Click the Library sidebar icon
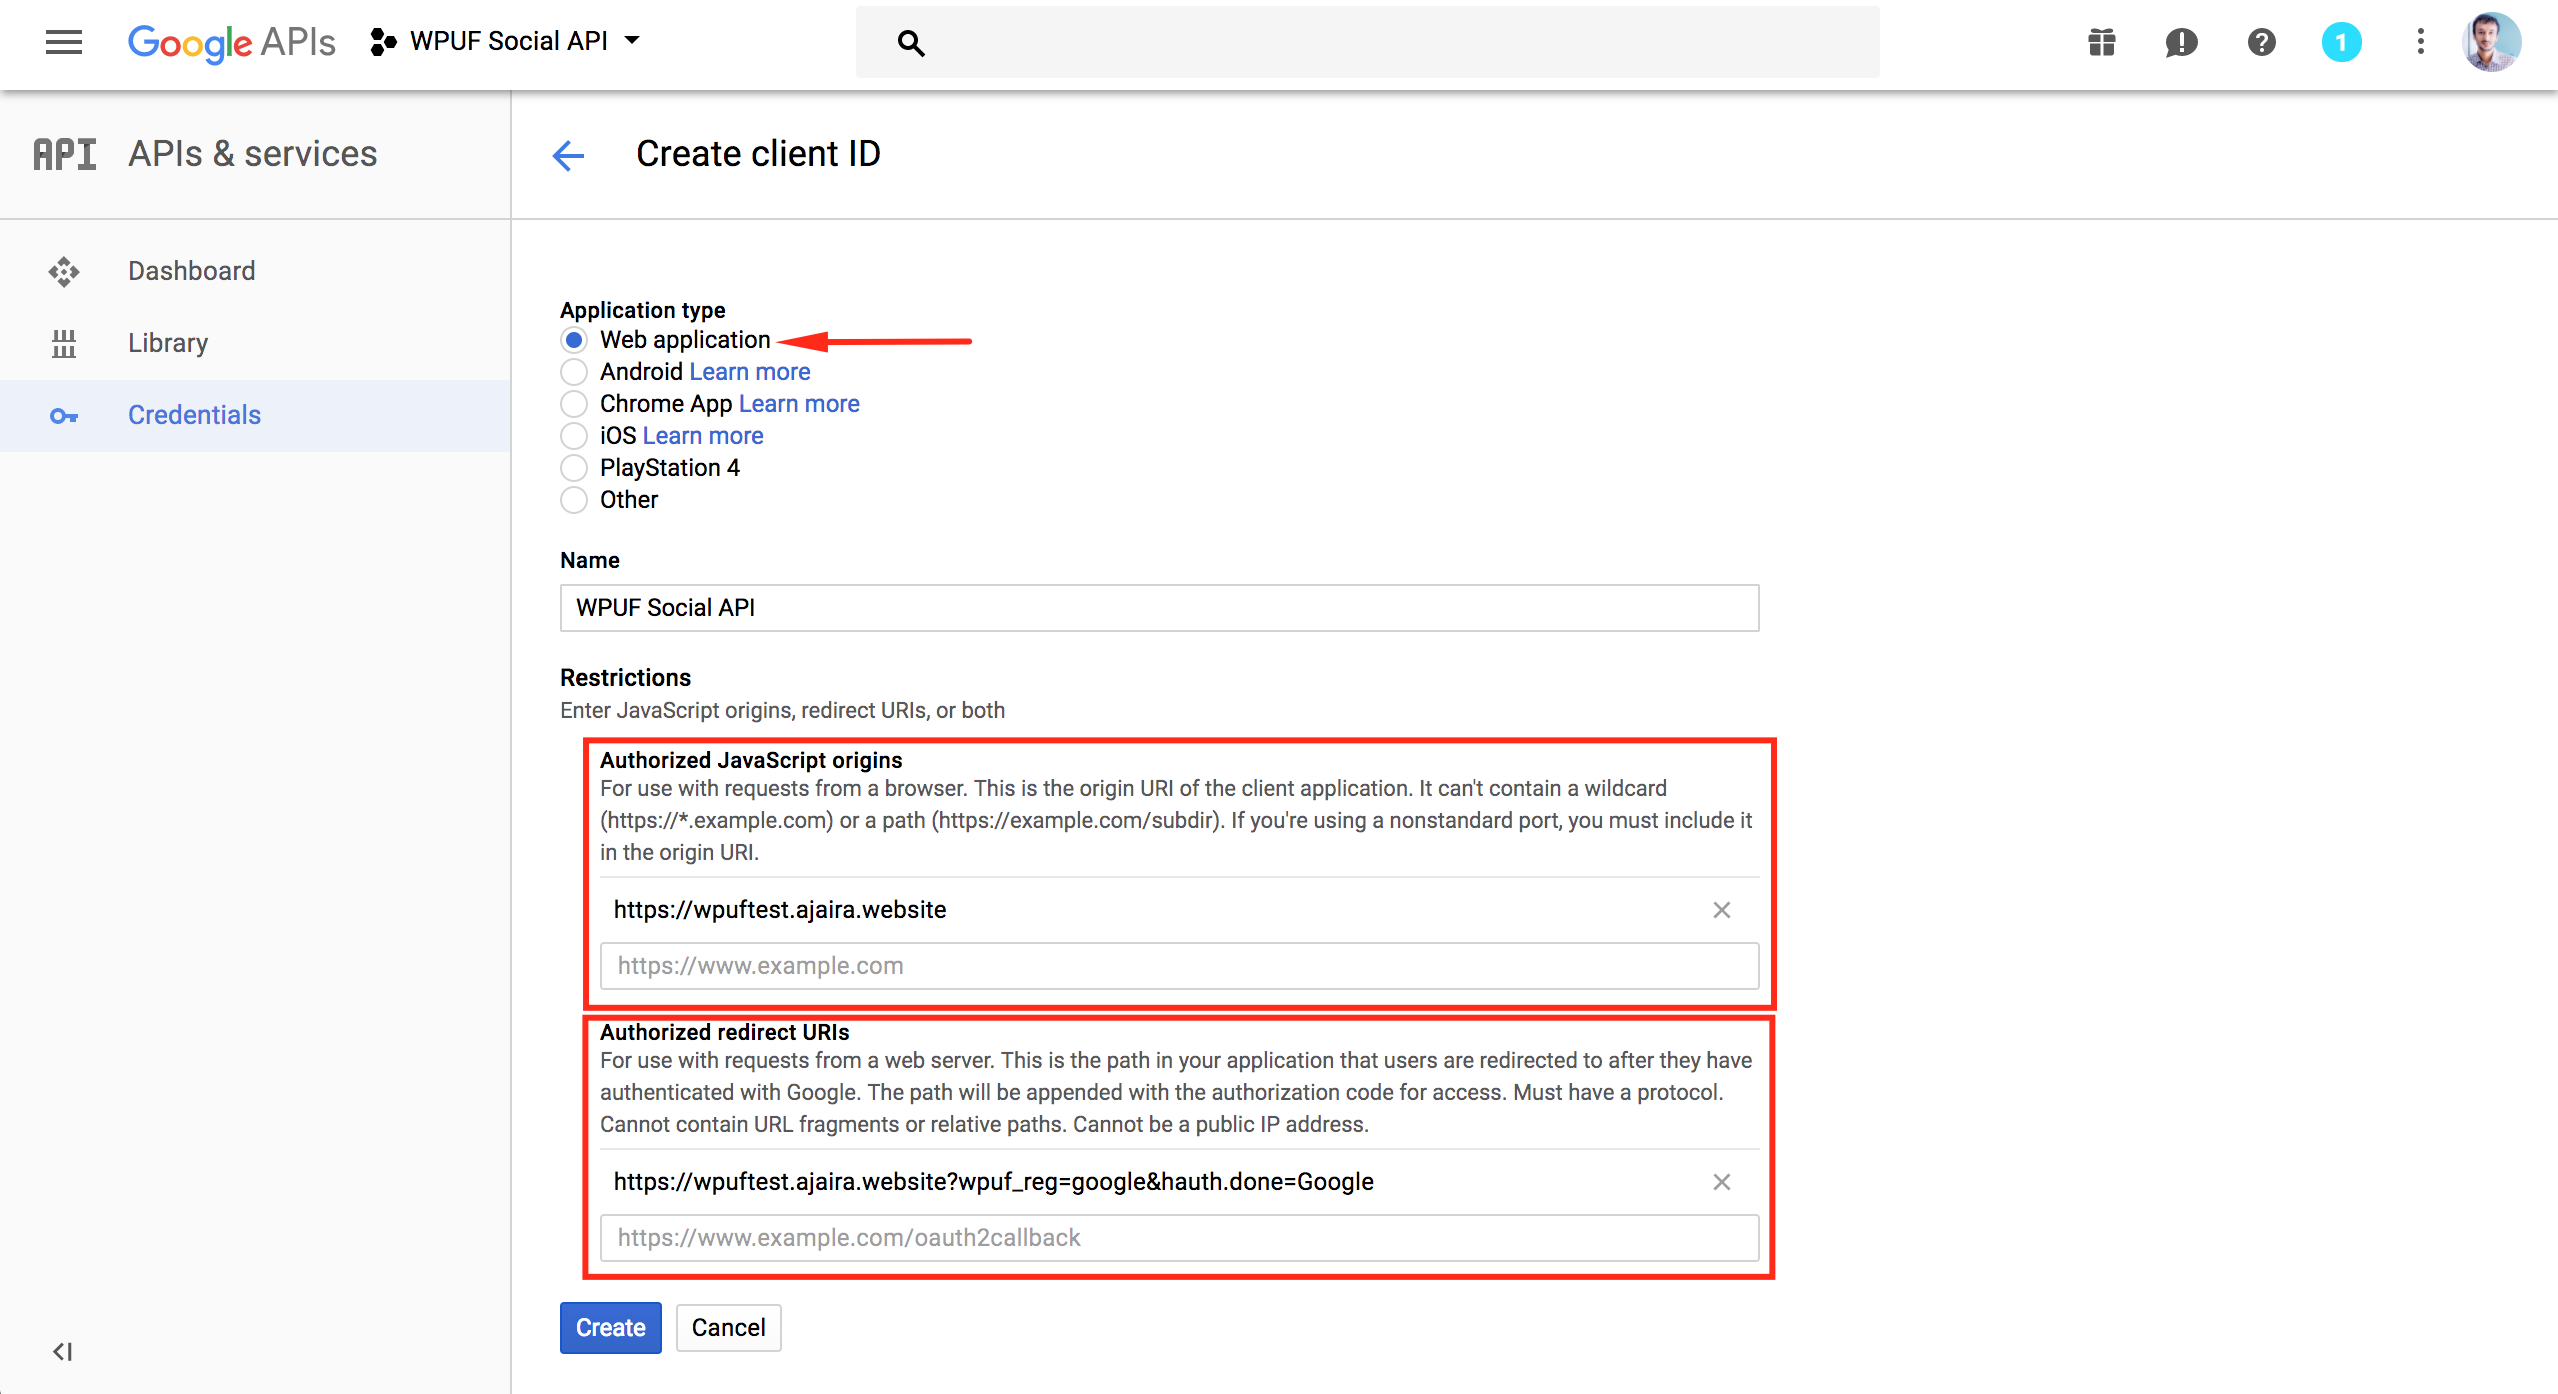This screenshot has width=2558, height=1394. coord(64,343)
